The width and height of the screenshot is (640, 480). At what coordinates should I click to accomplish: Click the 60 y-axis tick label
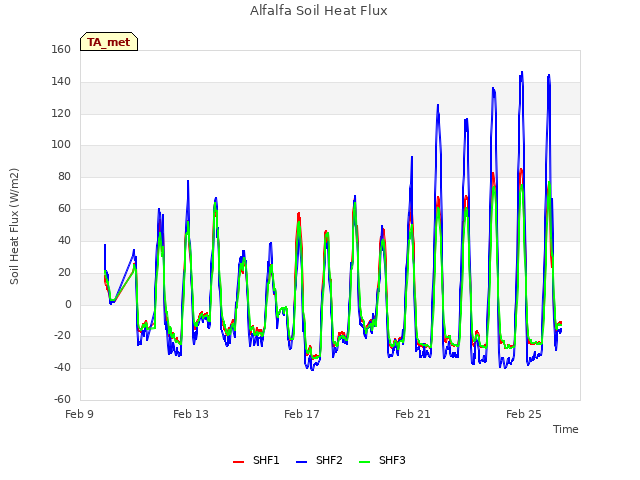click(64, 209)
